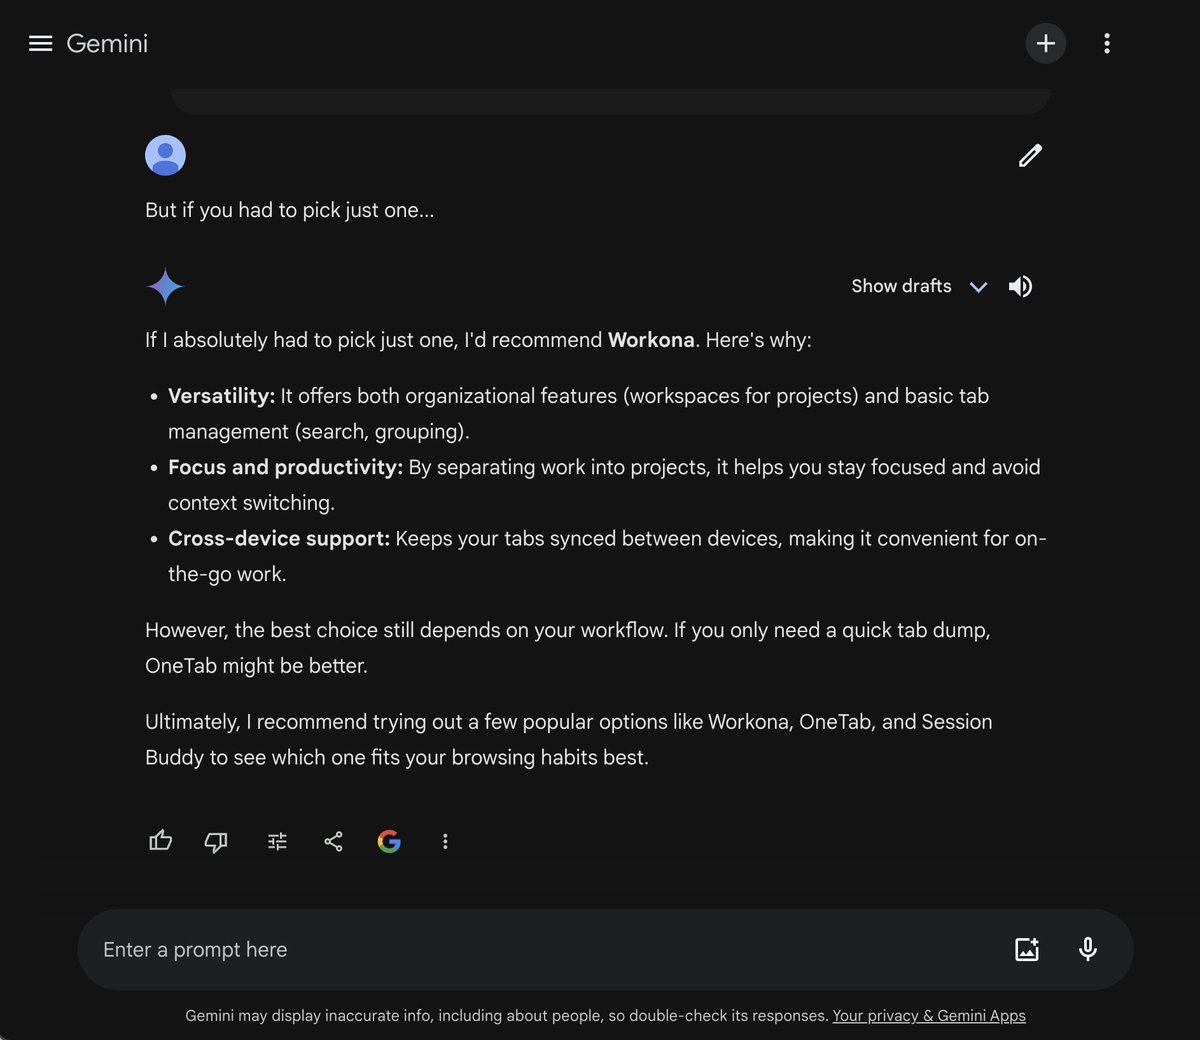Select the bold Workona text in the response
Viewport: 1200px width, 1040px height.
point(651,340)
